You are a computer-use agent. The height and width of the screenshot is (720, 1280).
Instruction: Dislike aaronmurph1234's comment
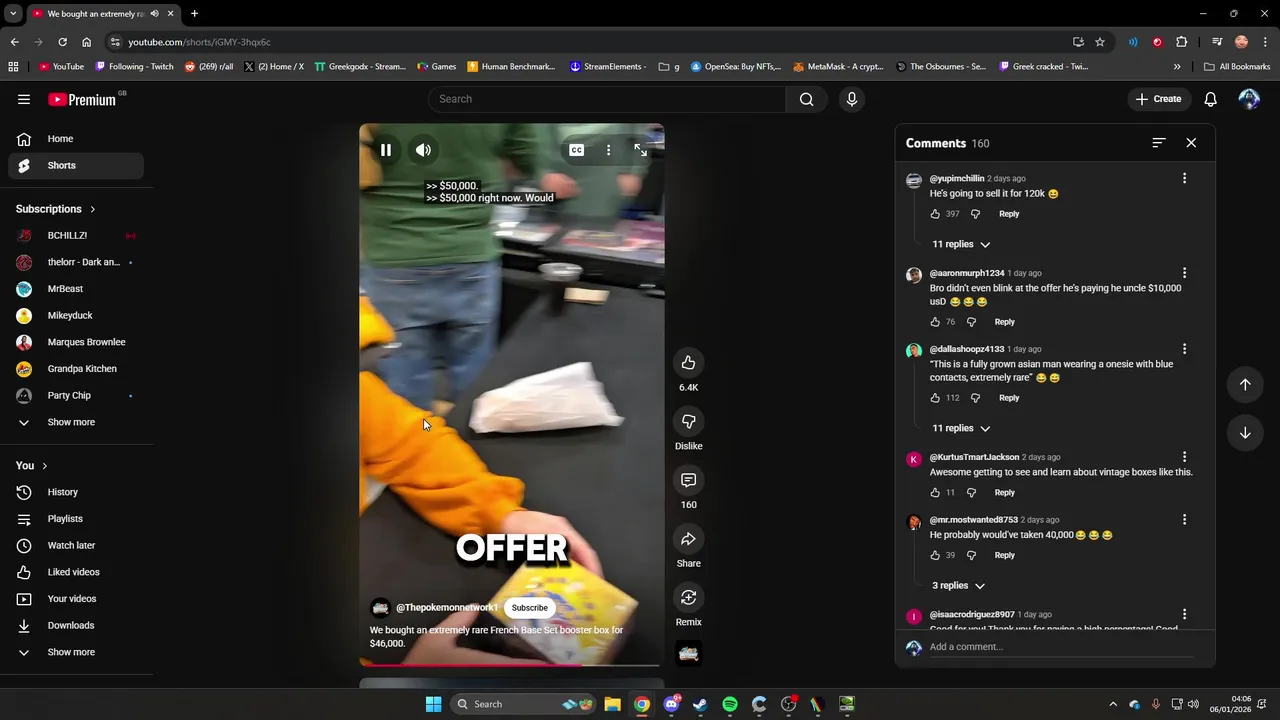(x=971, y=322)
